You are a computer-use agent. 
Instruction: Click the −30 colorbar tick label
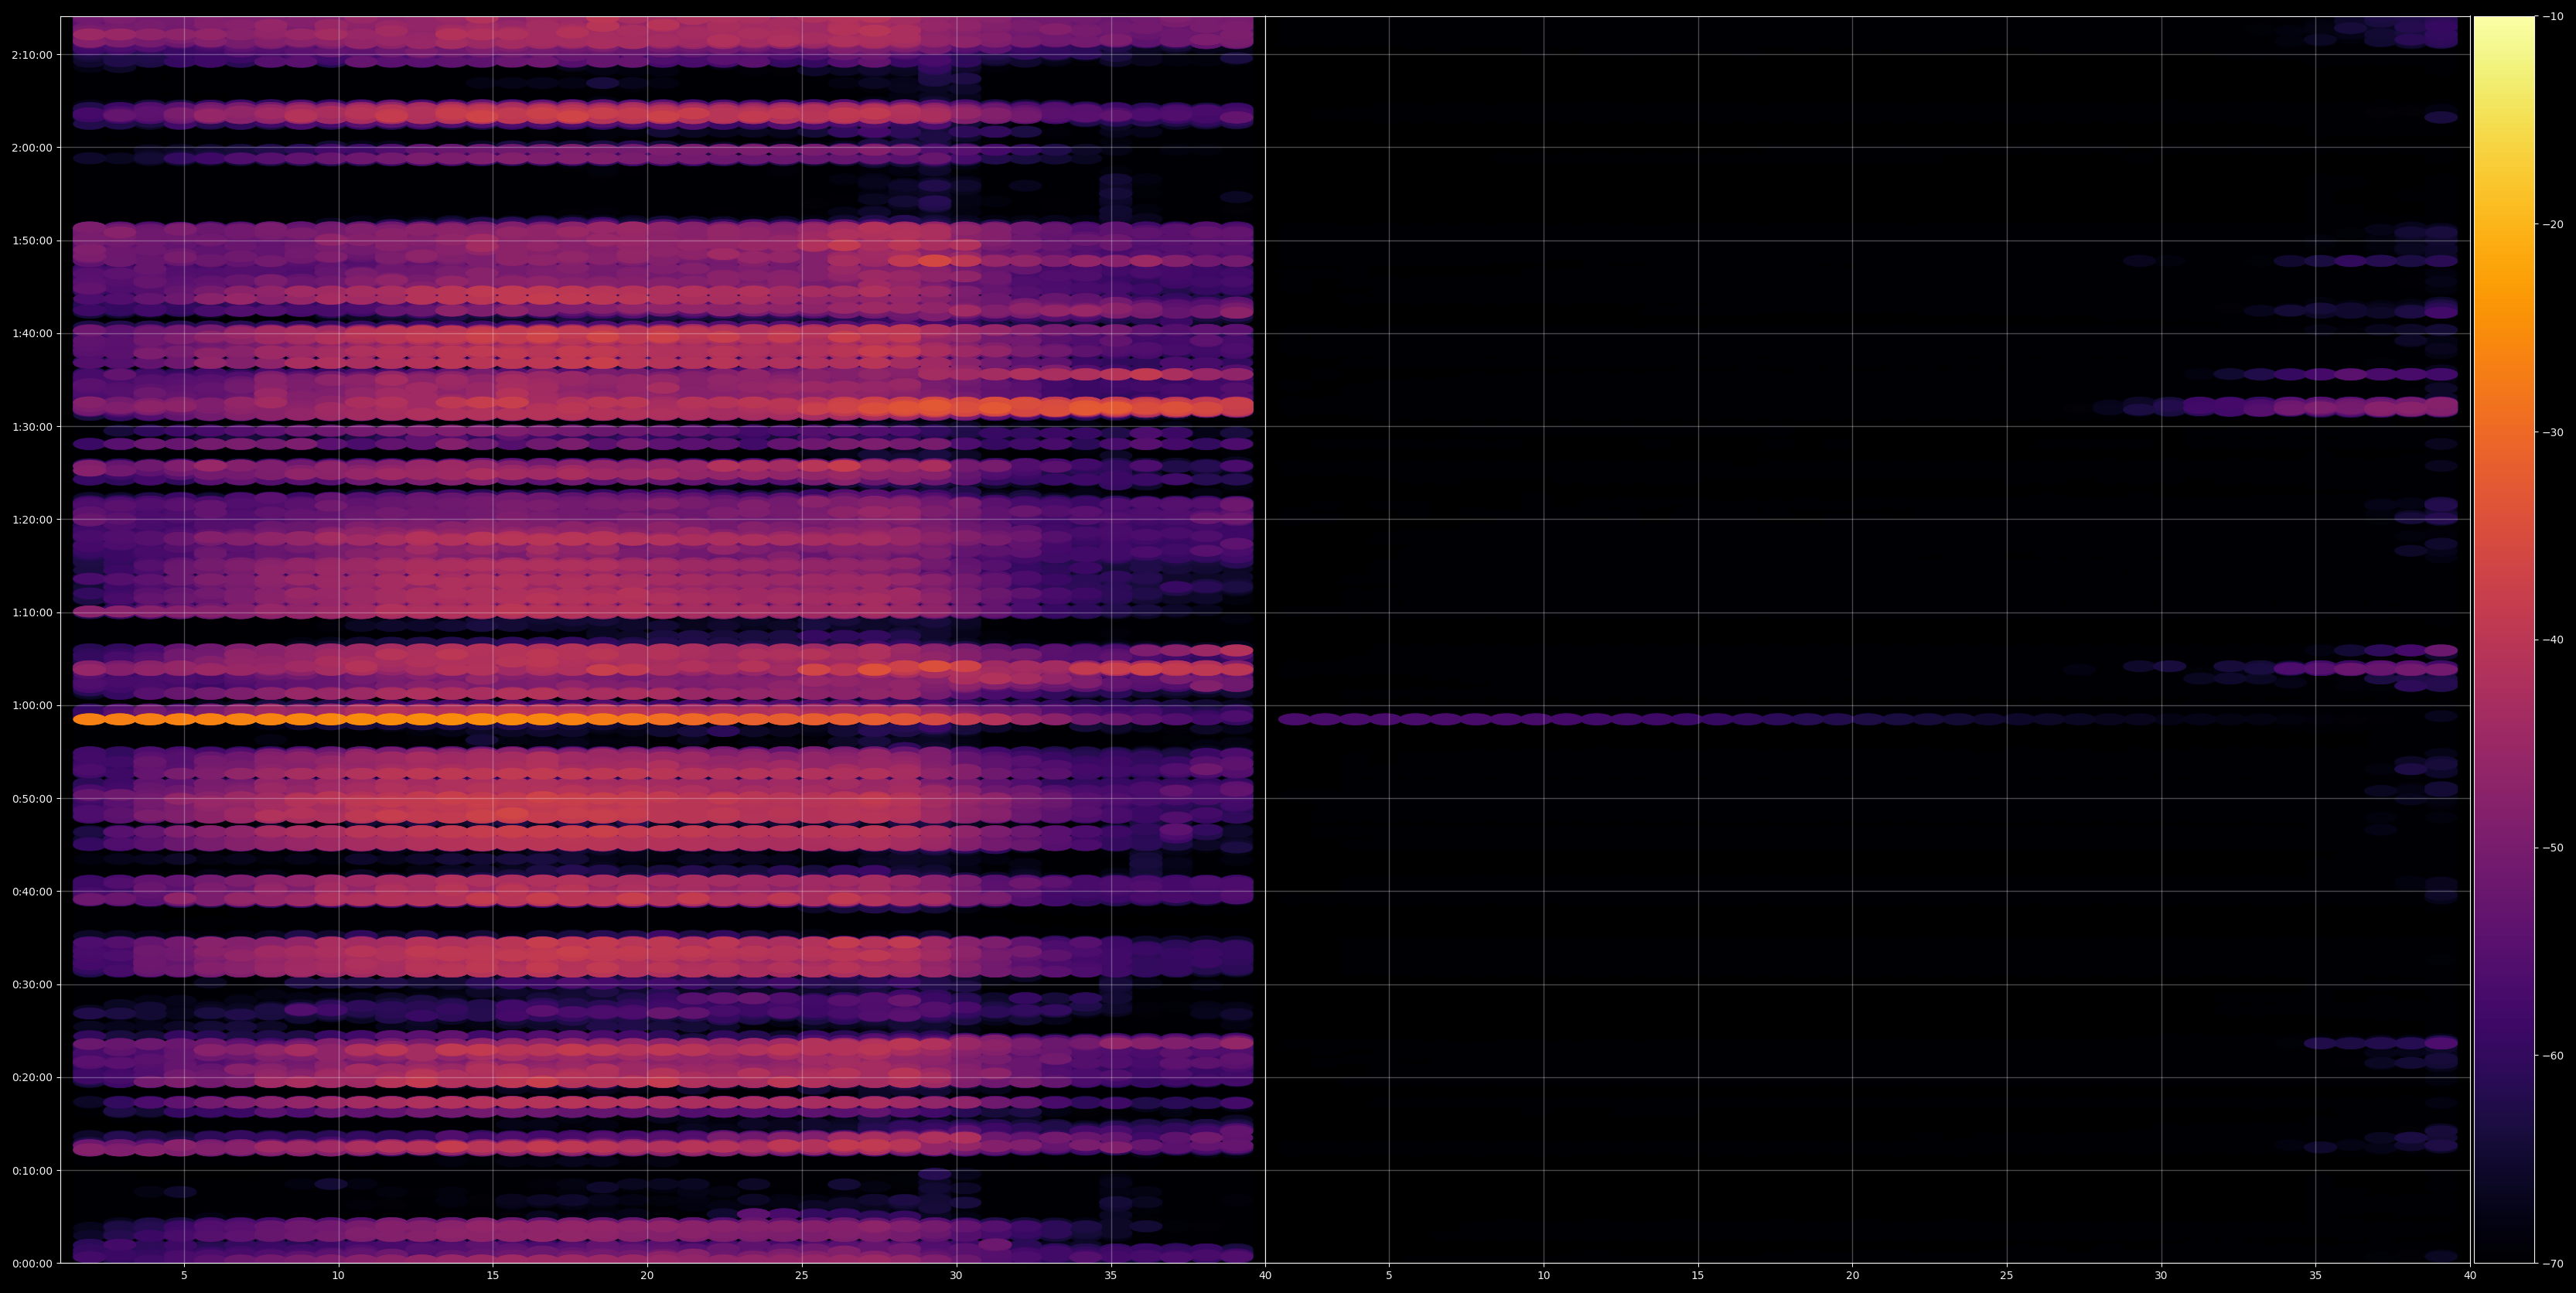[x=2553, y=433]
